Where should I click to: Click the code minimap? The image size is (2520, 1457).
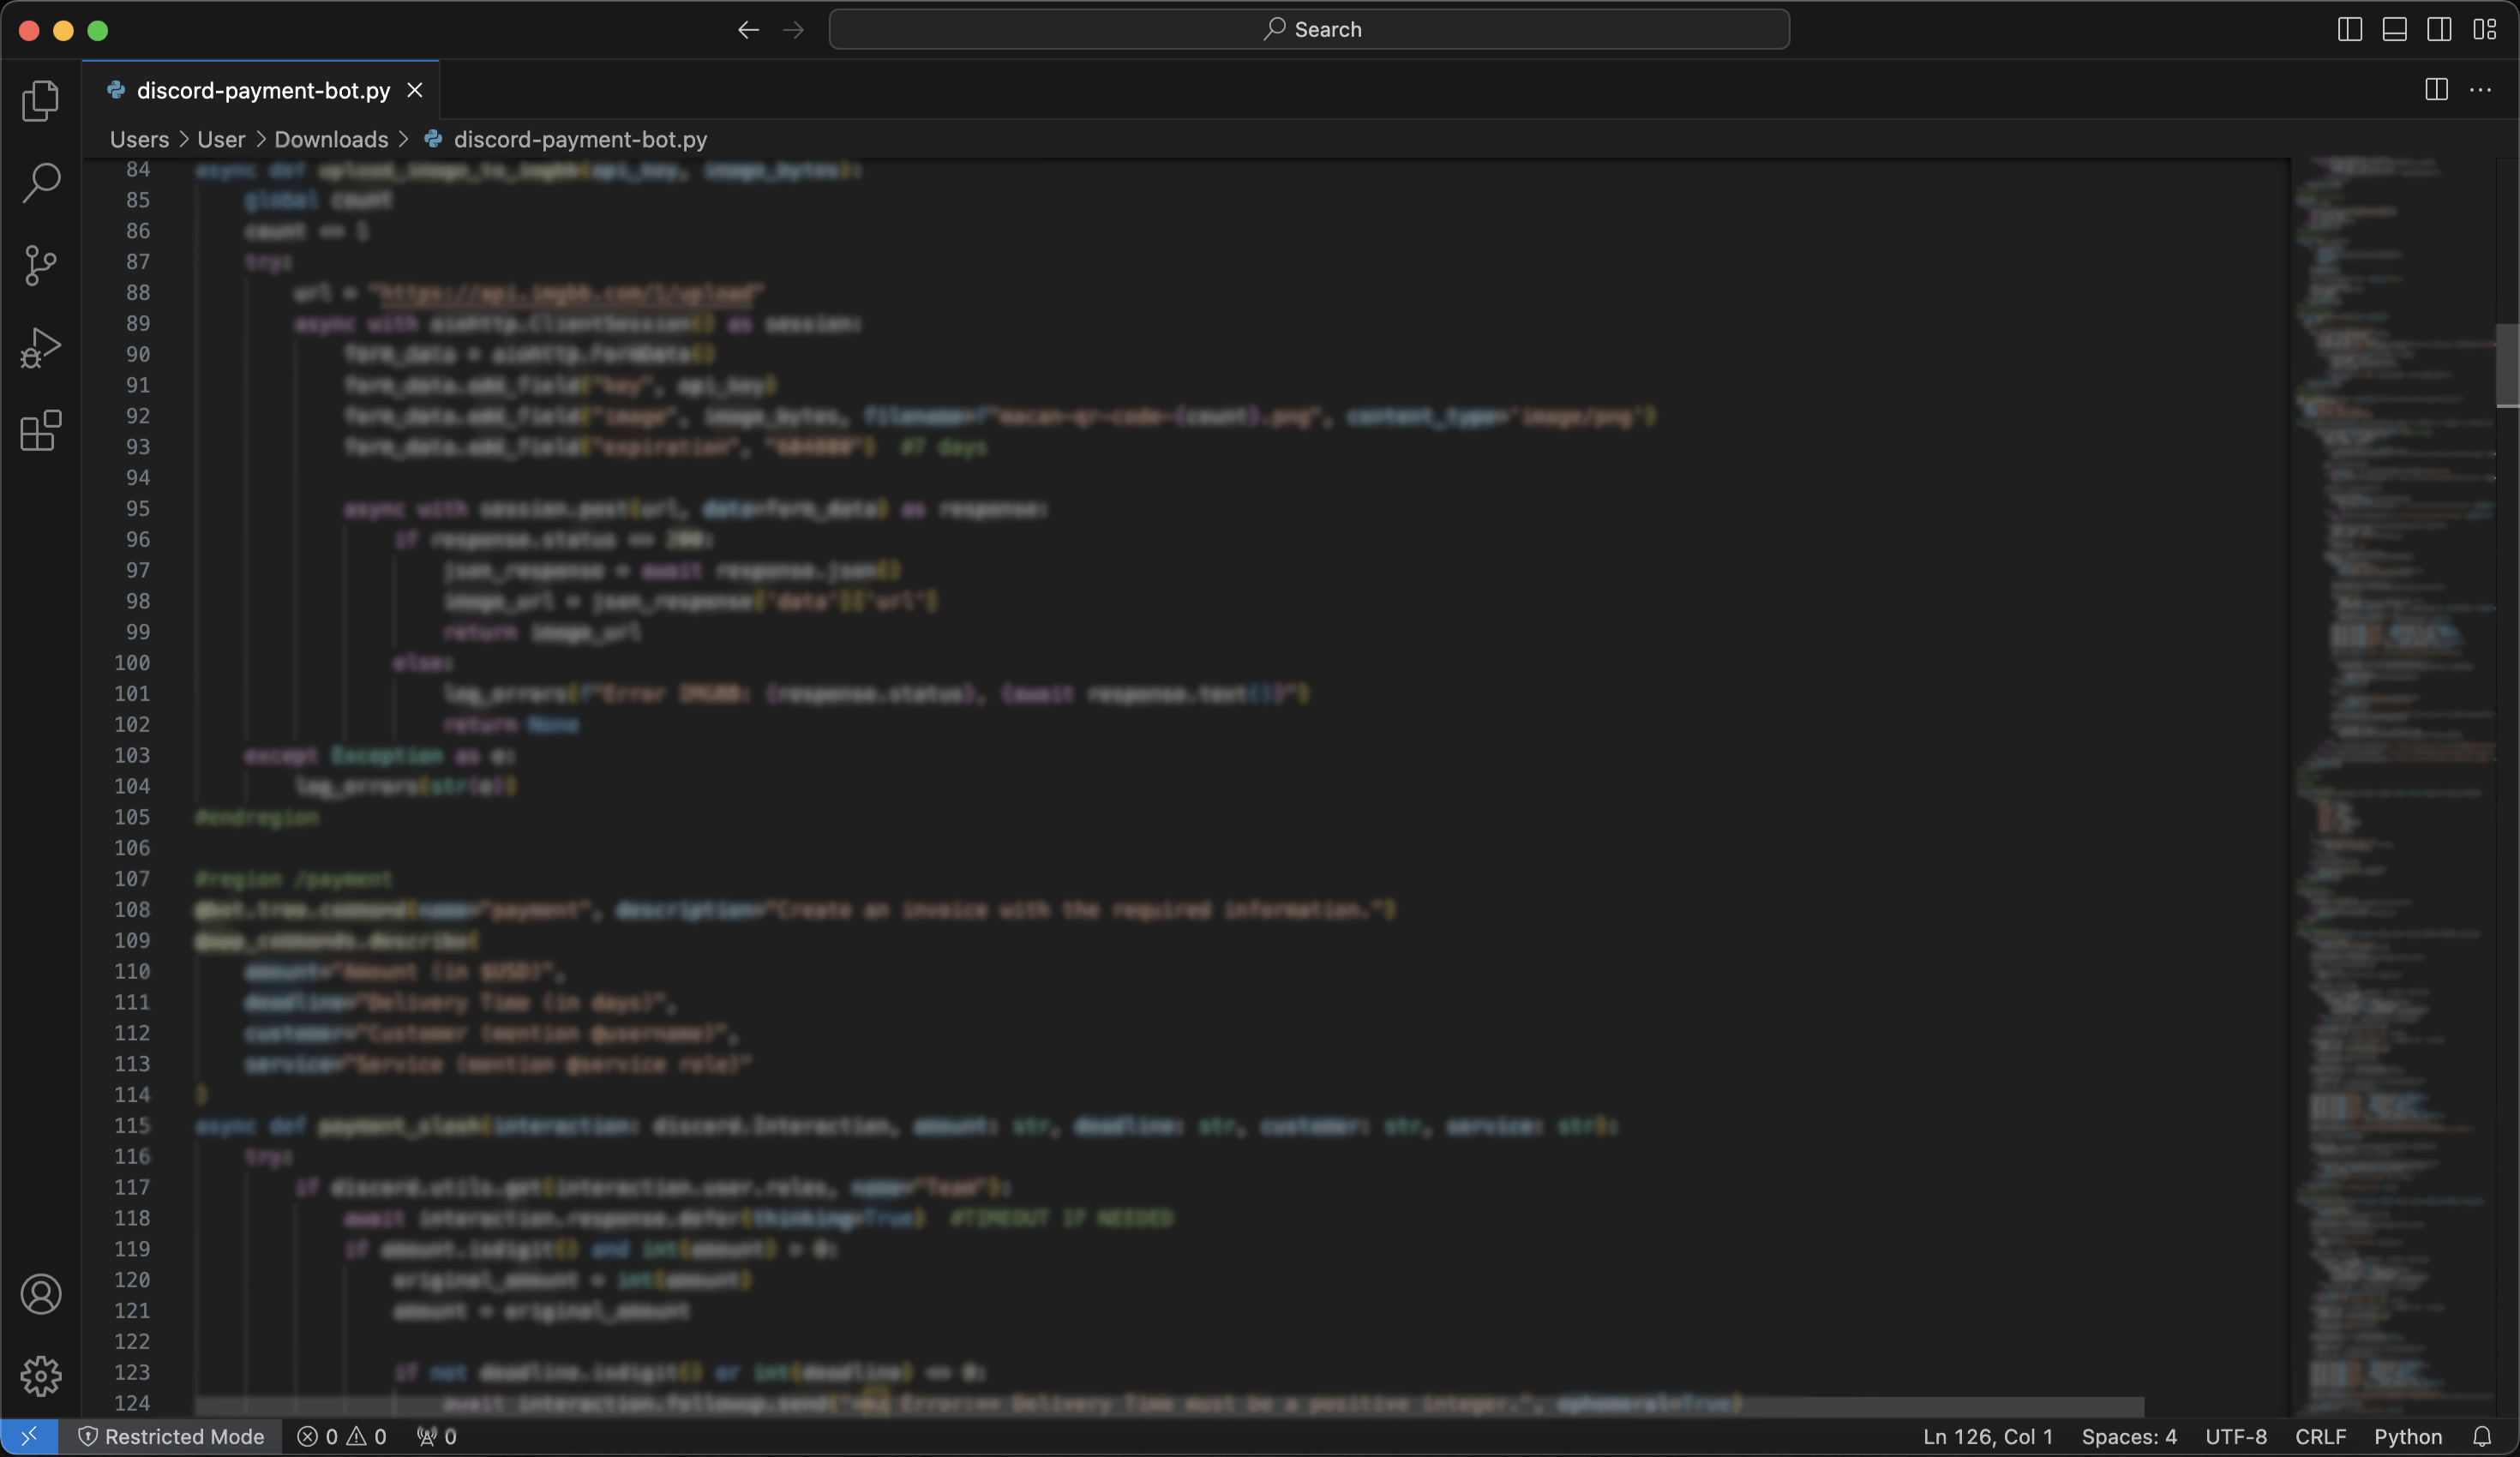(2393, 785)
